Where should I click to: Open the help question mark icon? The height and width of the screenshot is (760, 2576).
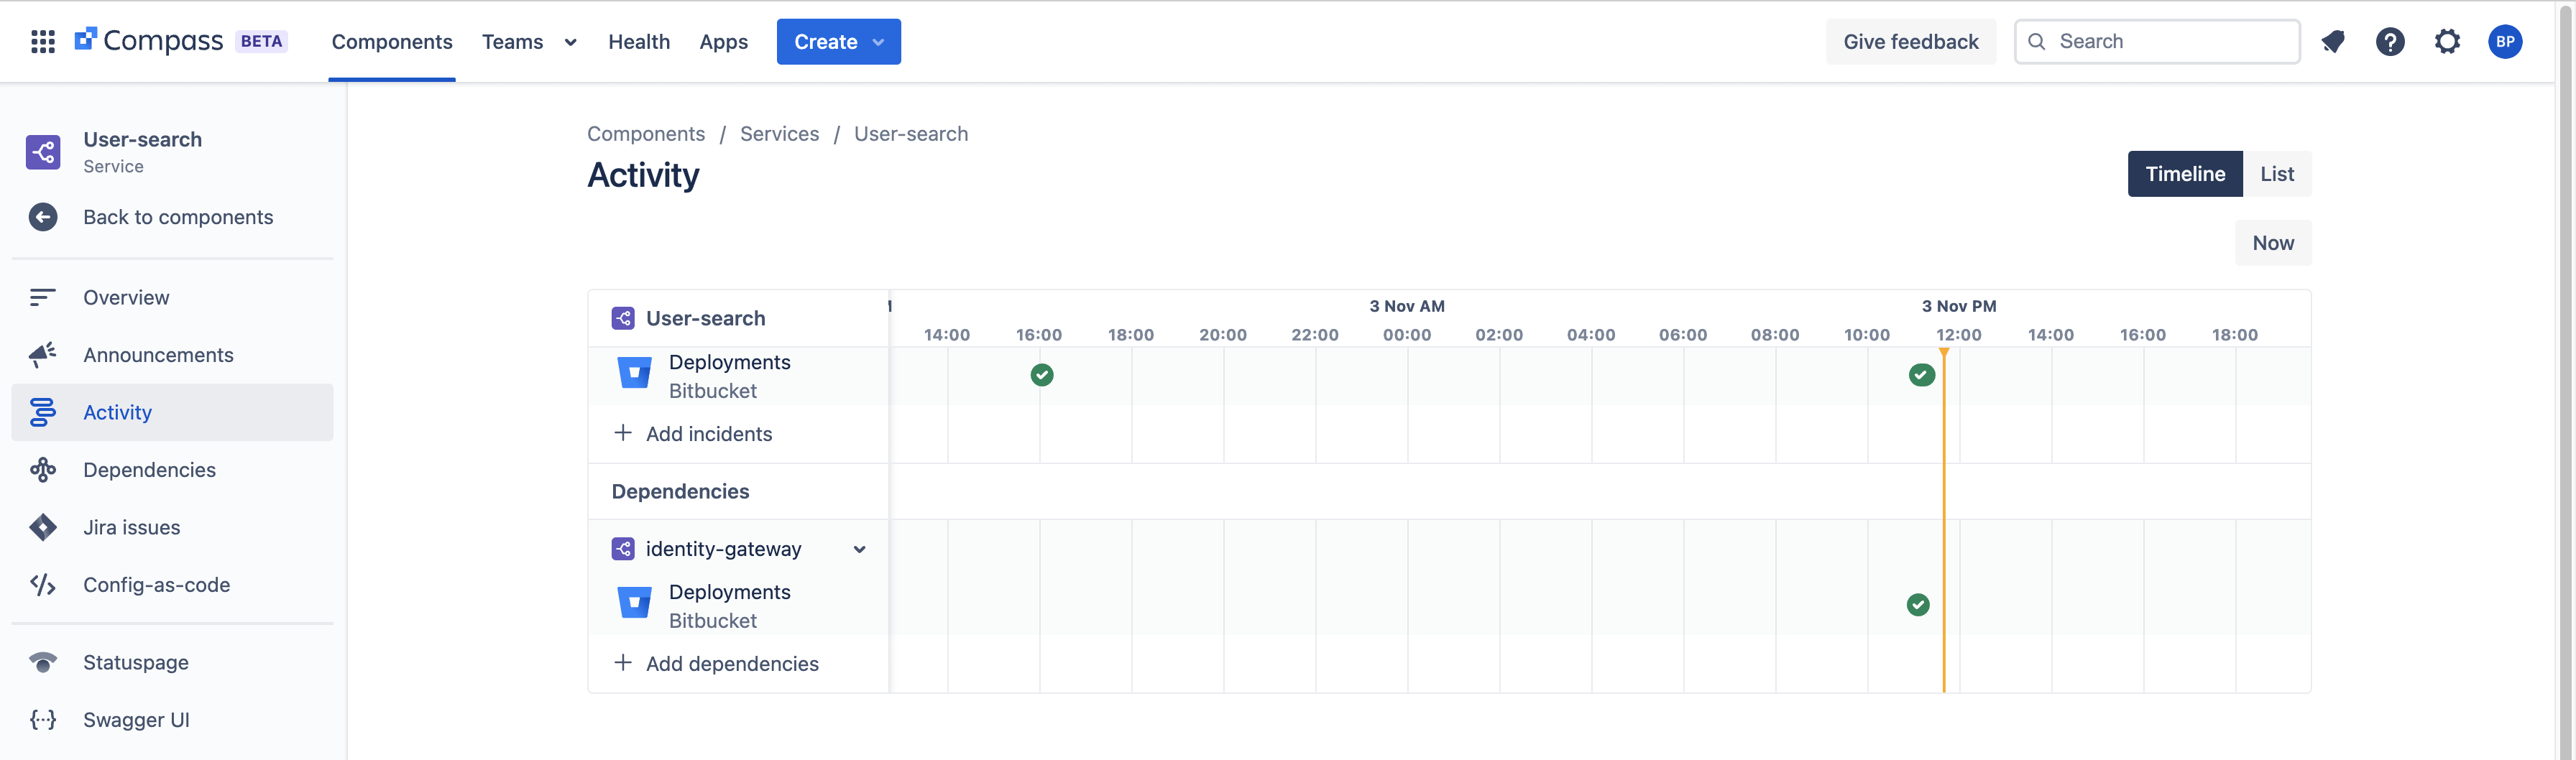point(2390,41)
